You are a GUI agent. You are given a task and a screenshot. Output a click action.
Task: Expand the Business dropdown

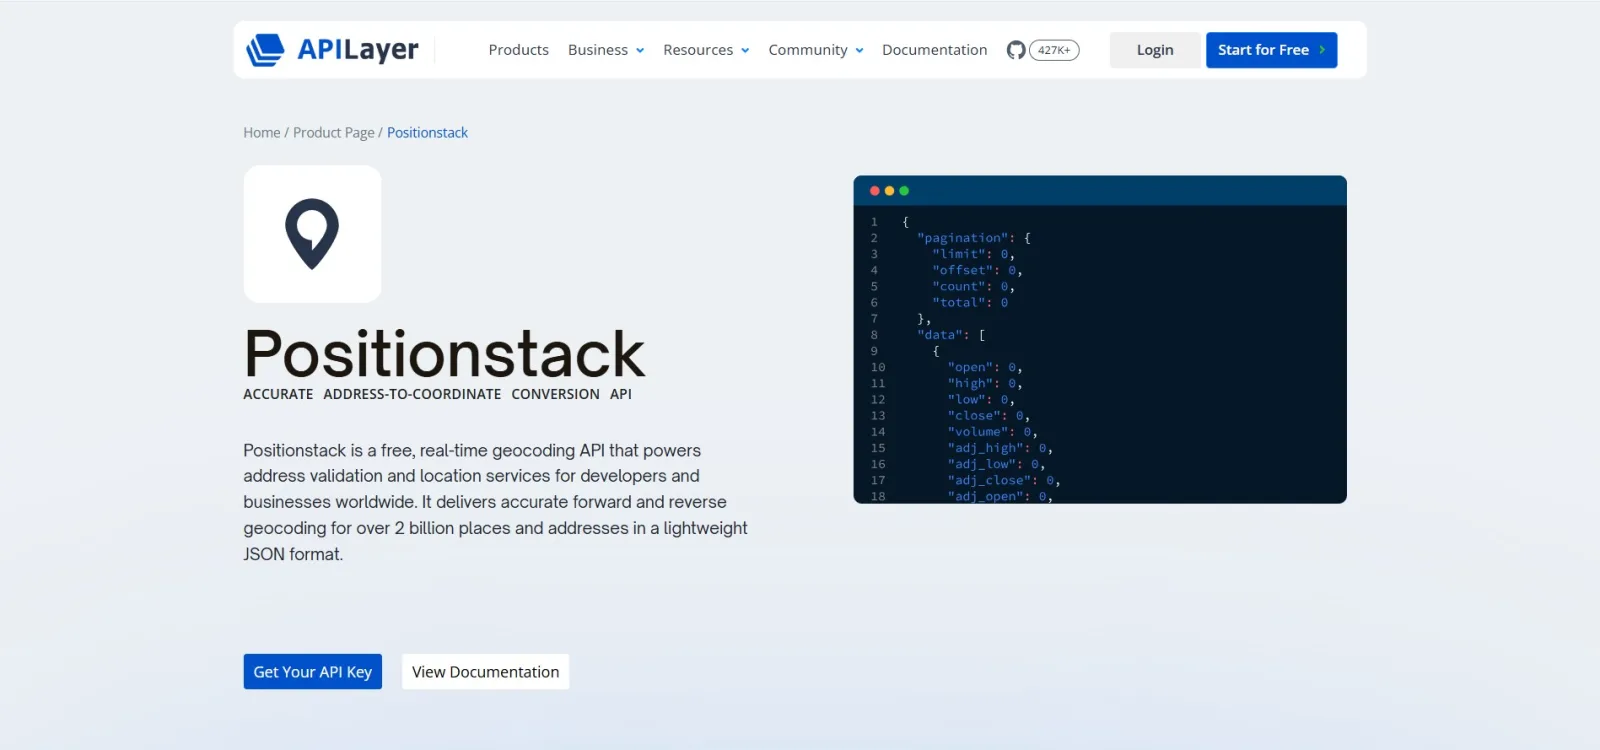[x=606, y=50]
